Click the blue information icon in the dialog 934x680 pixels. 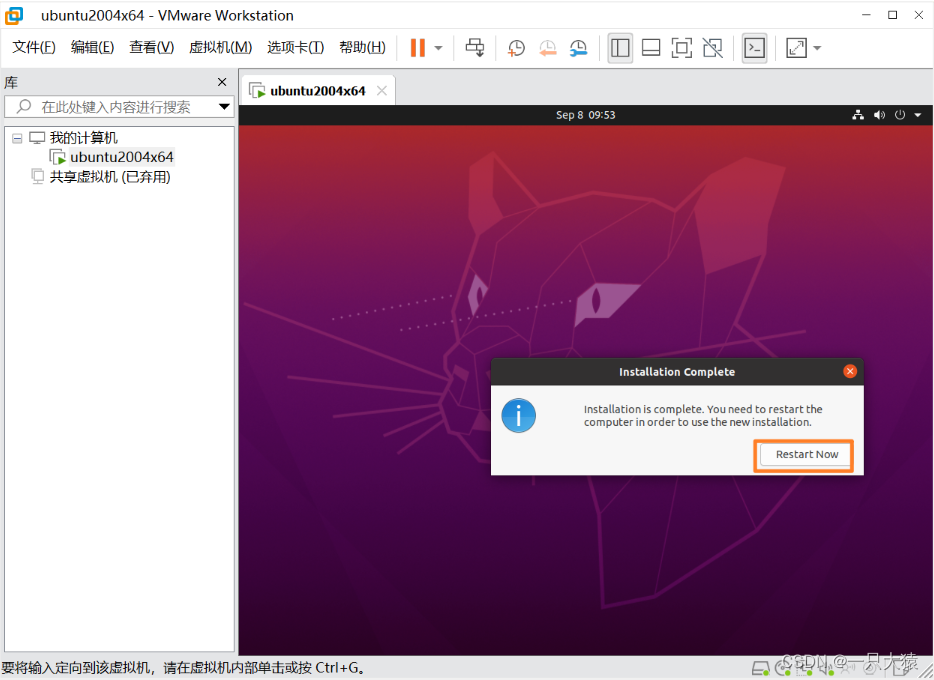518,415
